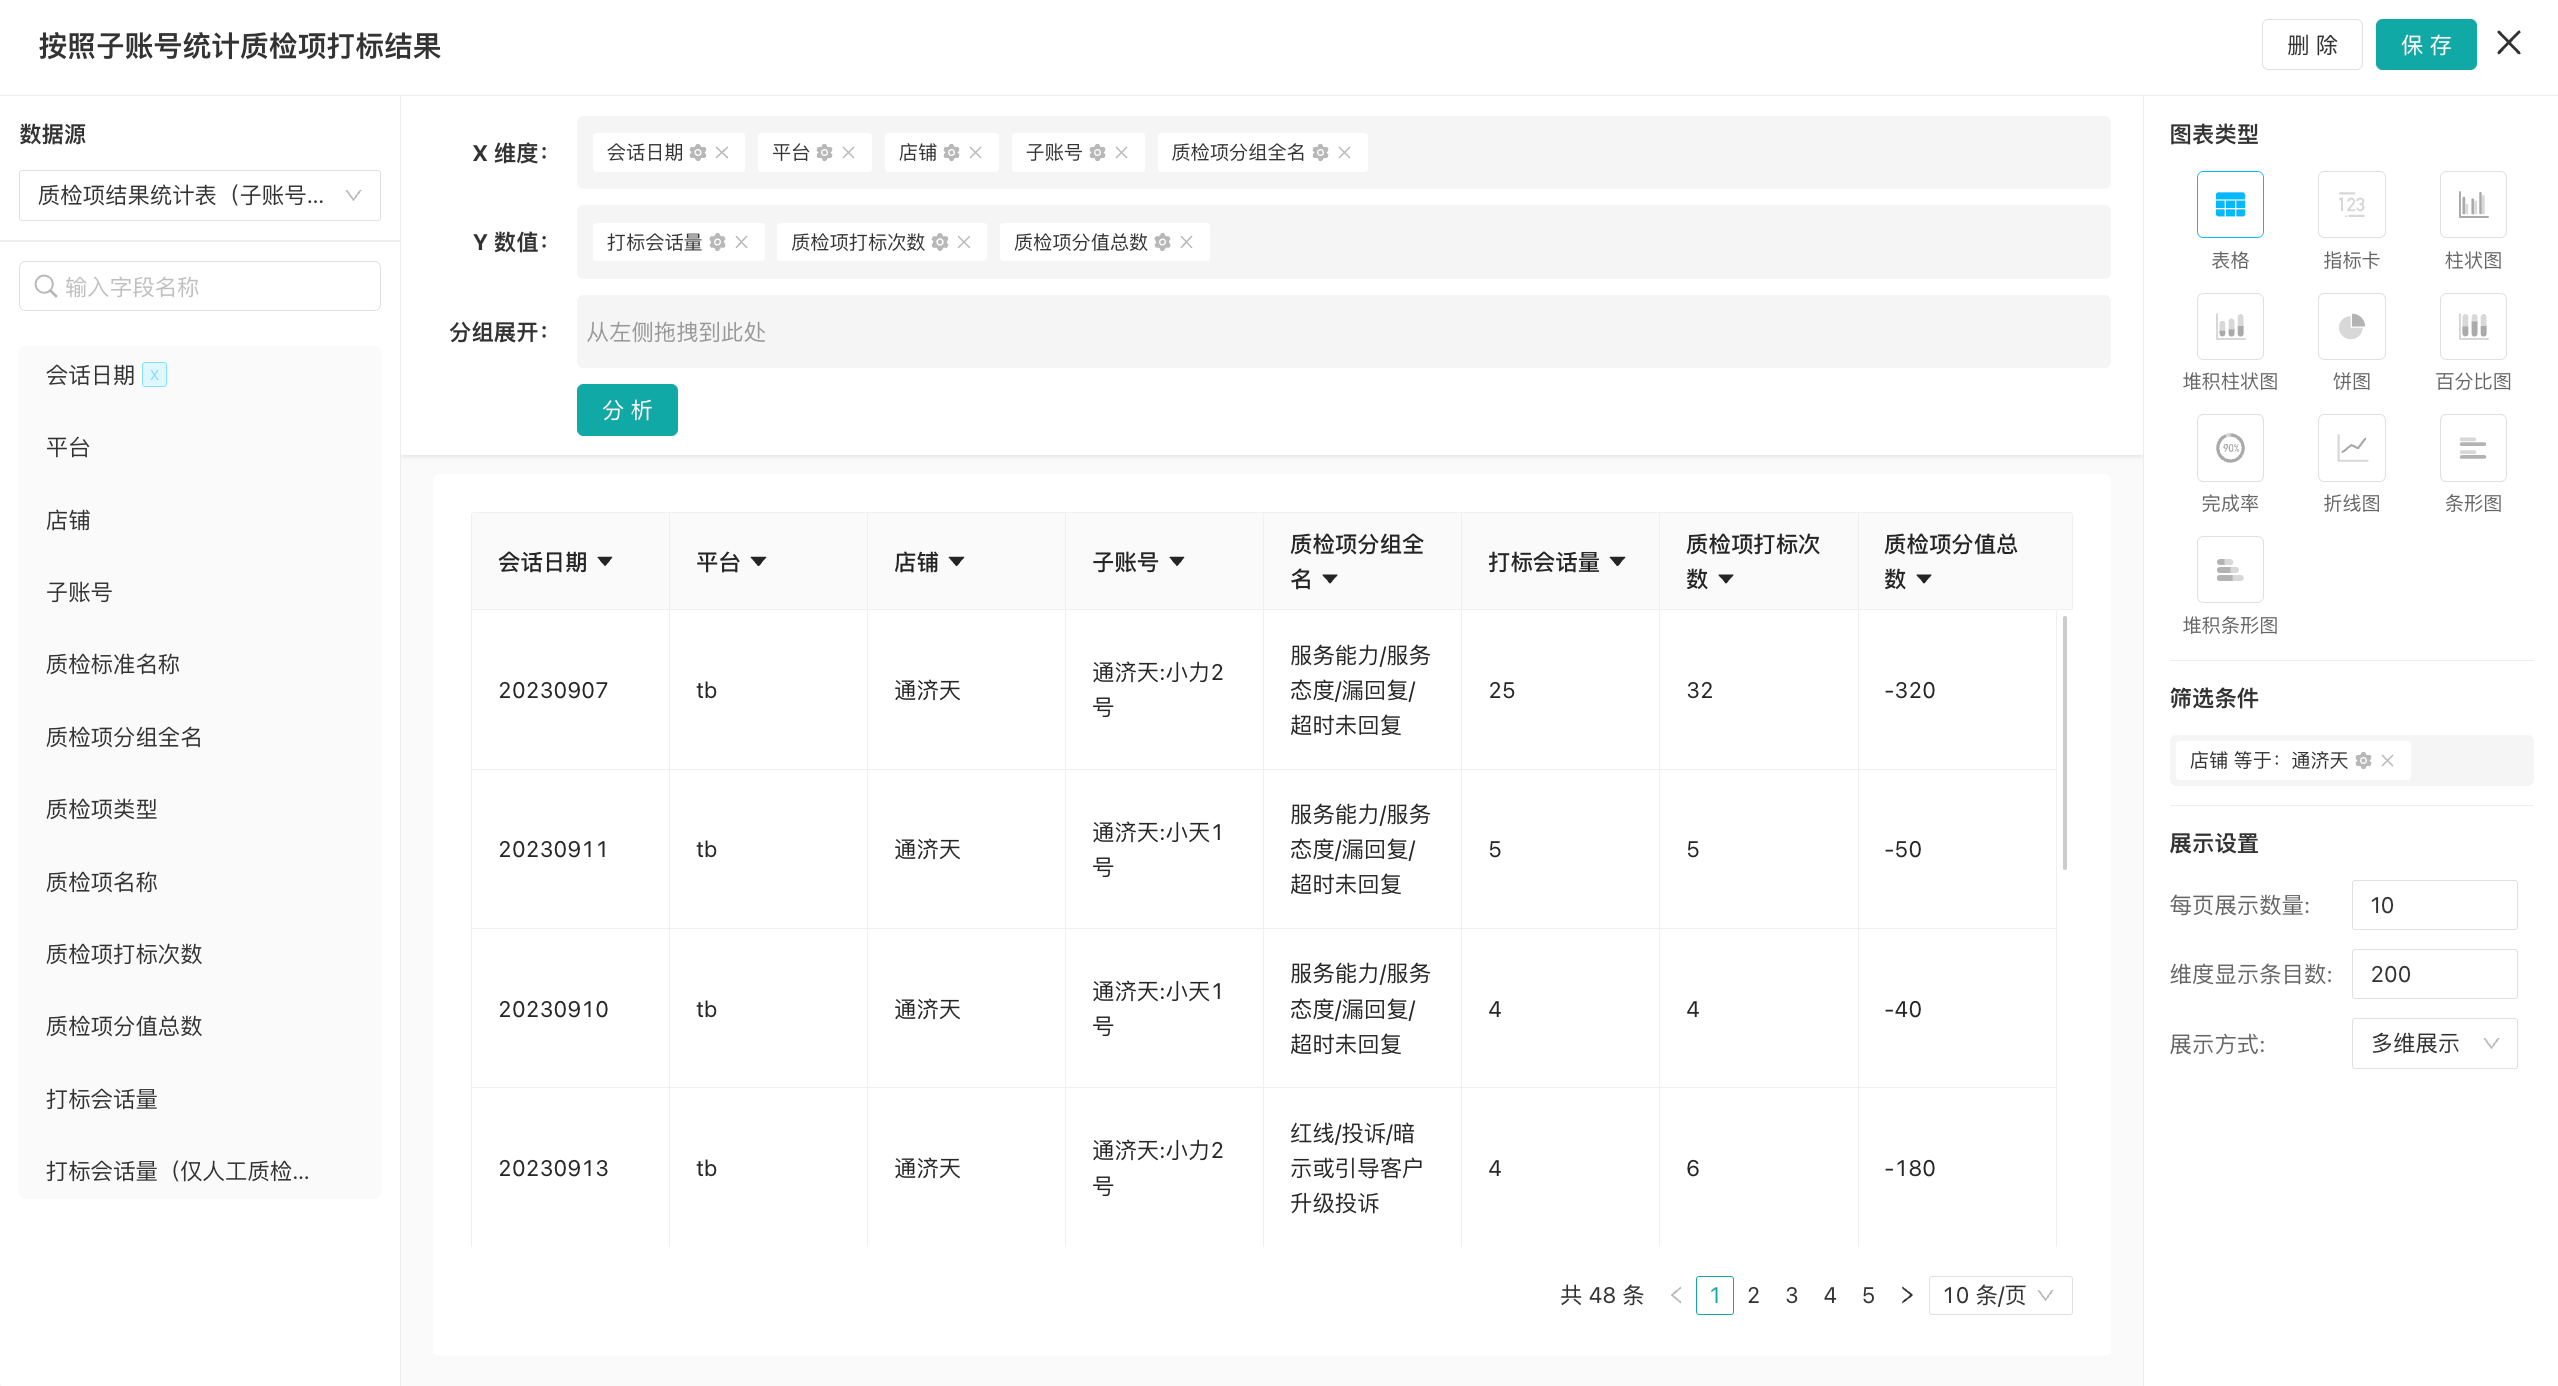
Task: Go to page 3 of results
Action: pos(1791,1296)
